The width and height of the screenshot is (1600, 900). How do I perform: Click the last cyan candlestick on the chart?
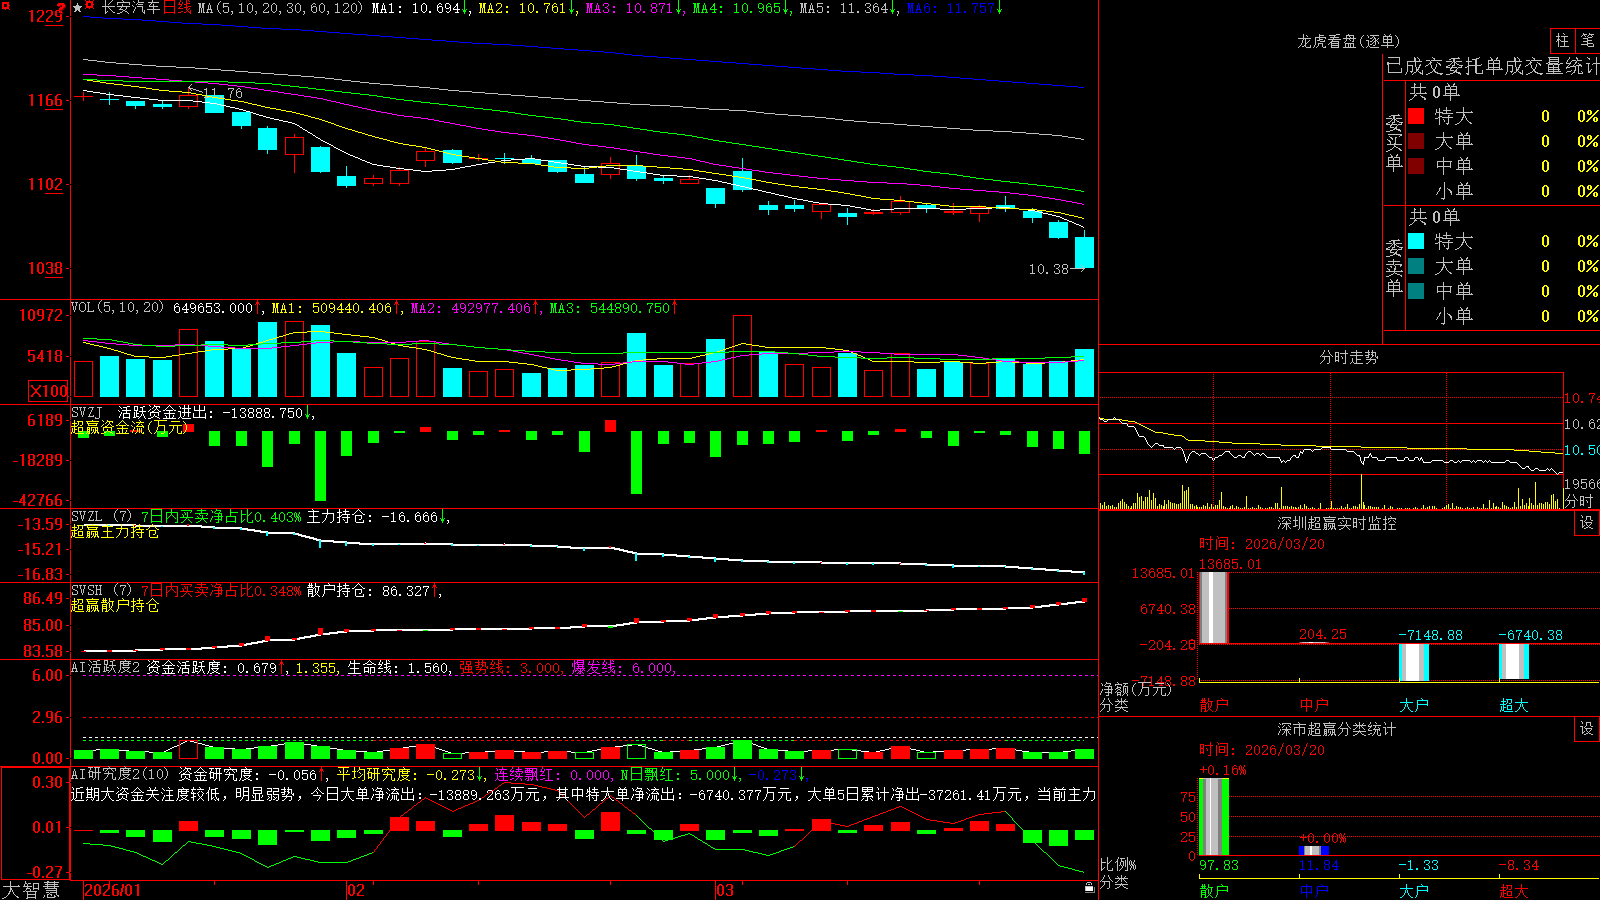coord(1084,252)
